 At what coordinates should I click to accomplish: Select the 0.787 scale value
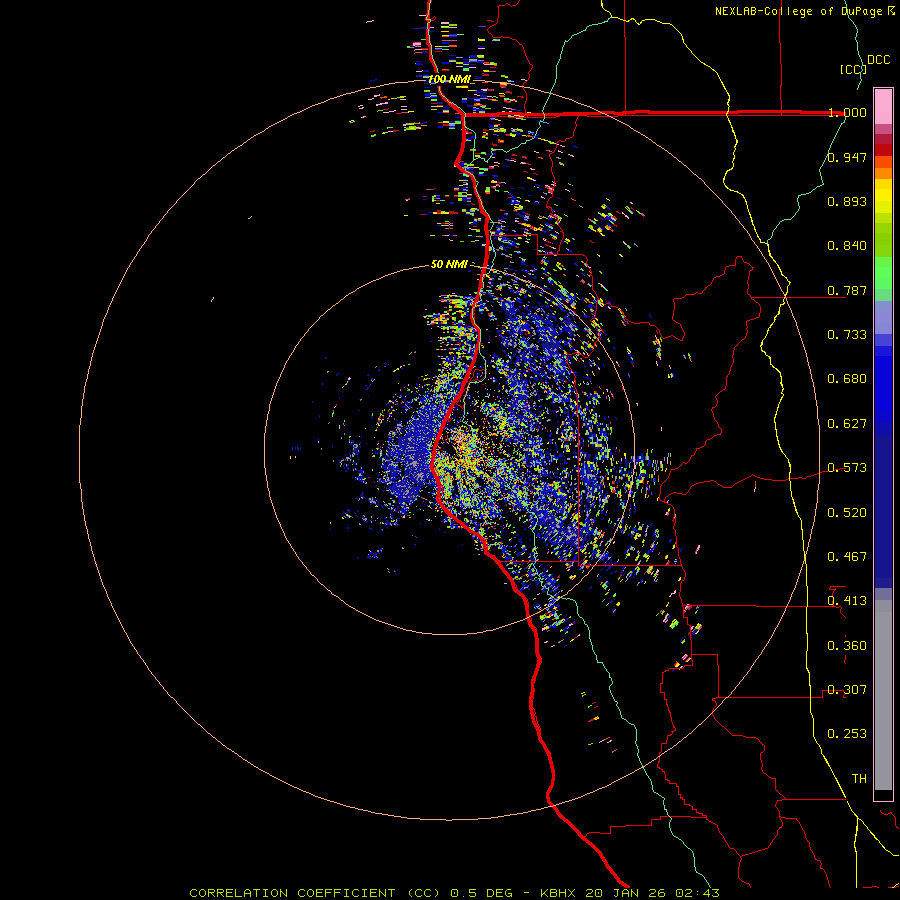coord(847,290)
